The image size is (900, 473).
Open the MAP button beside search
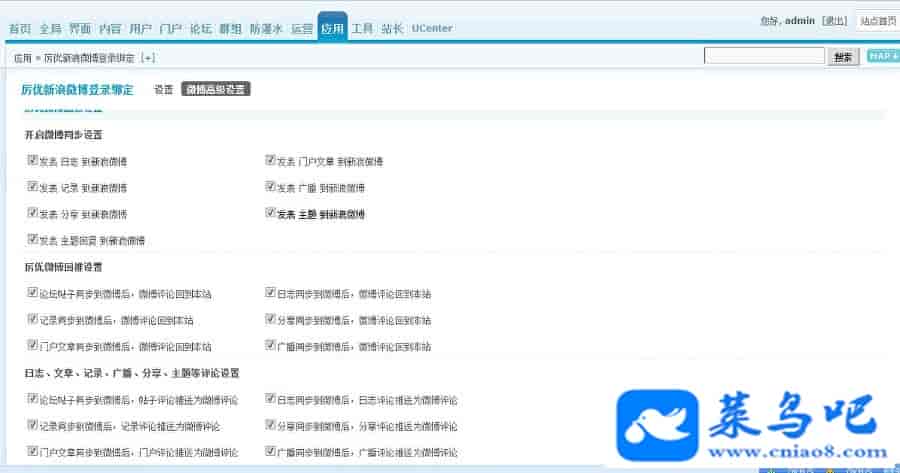(x=882, y=56)
